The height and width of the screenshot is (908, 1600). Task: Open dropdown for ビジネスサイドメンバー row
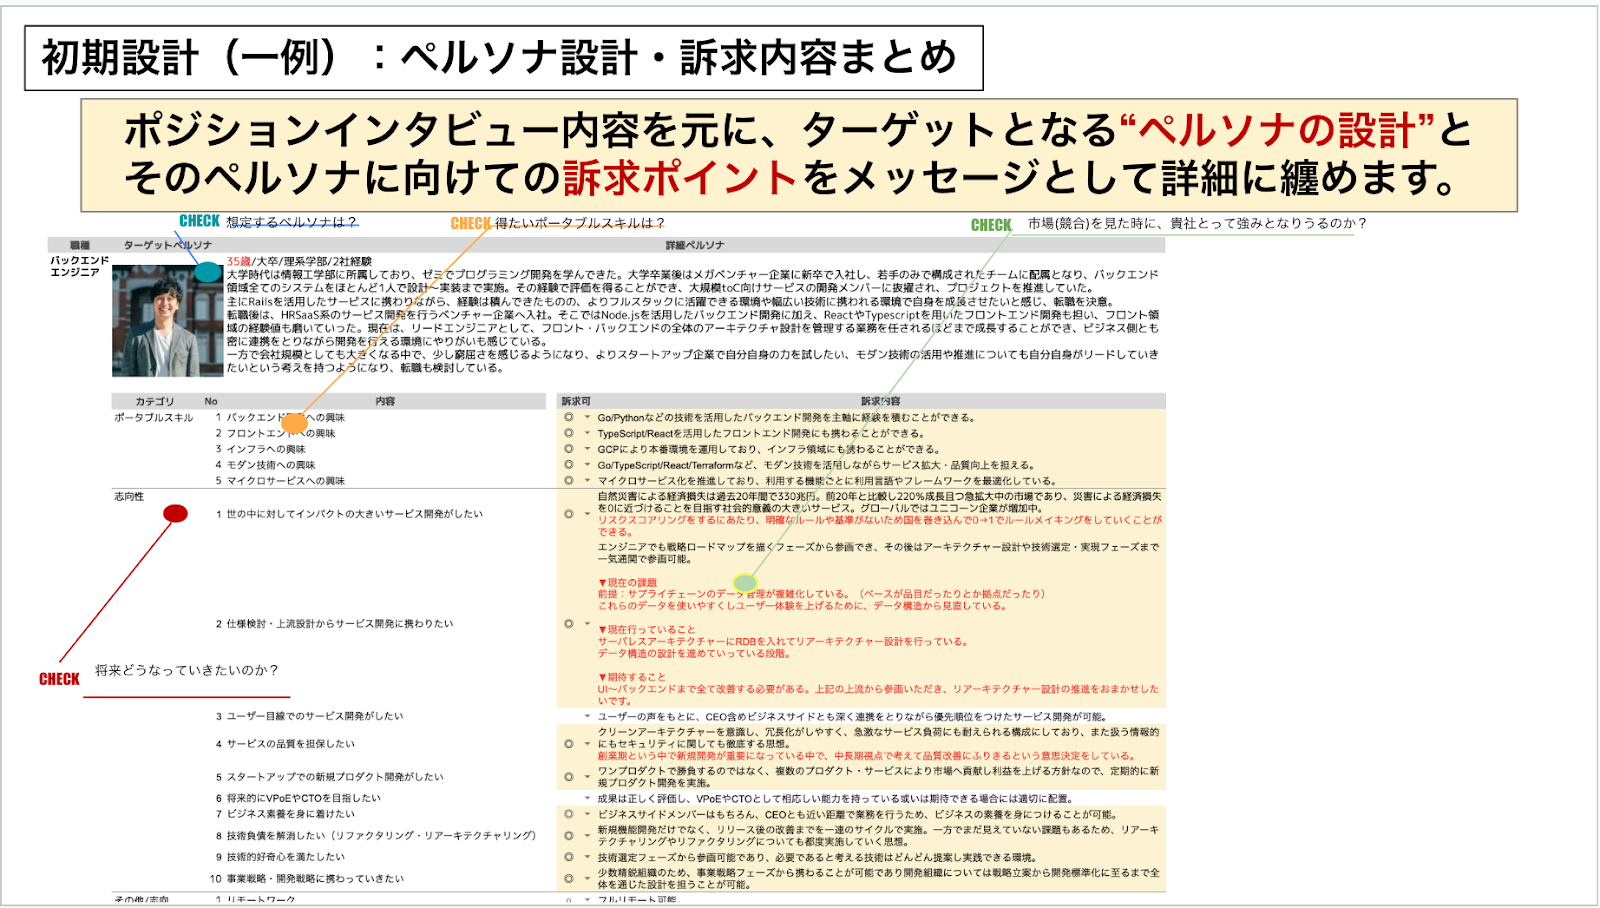pos(587,814)
